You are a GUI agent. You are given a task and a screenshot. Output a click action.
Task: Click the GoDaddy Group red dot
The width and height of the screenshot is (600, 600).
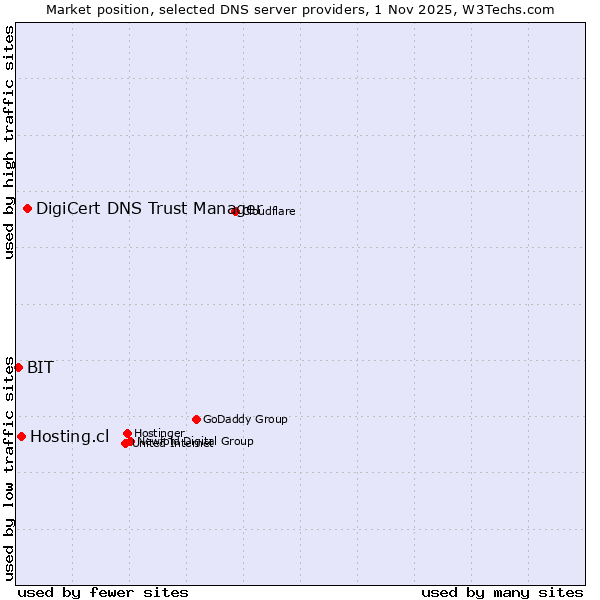pos(196,419)
